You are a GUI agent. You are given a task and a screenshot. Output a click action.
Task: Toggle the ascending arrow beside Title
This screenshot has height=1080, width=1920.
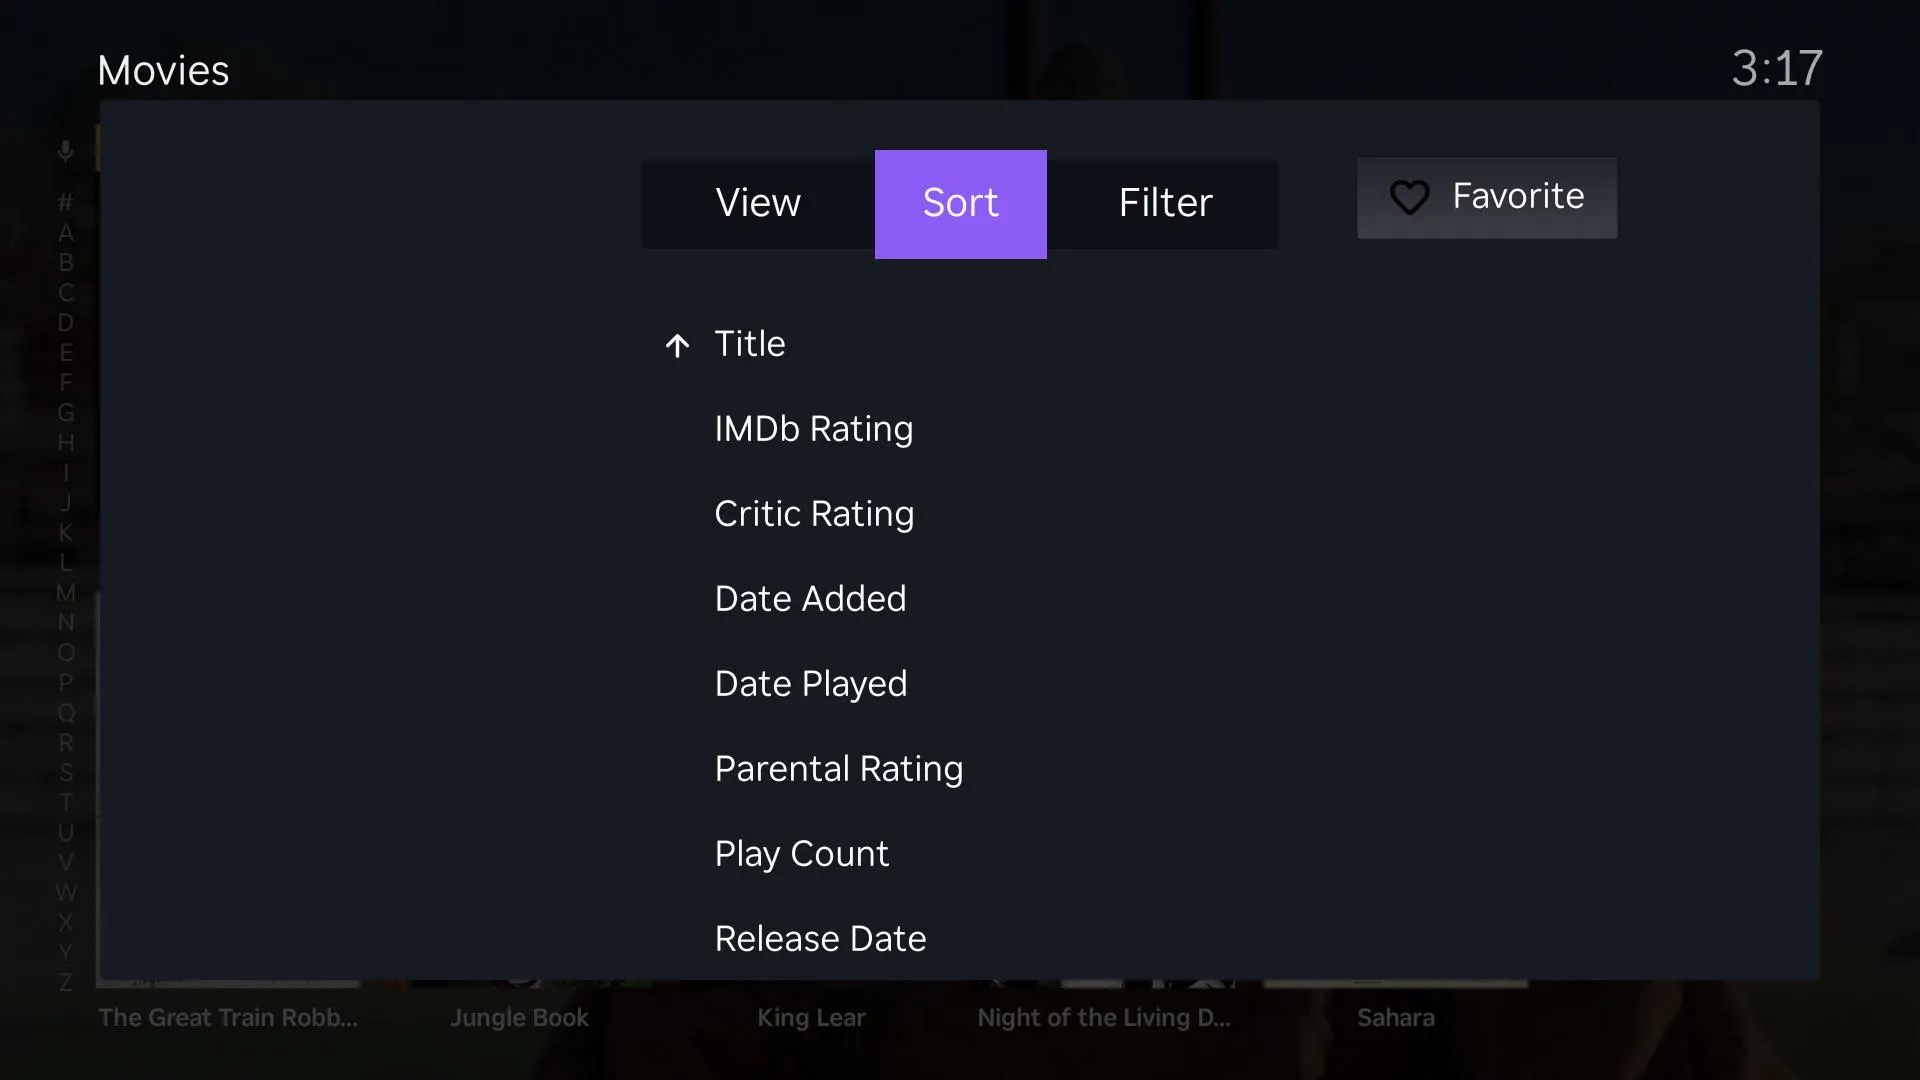pyautogui.click(x=677, y=346)
